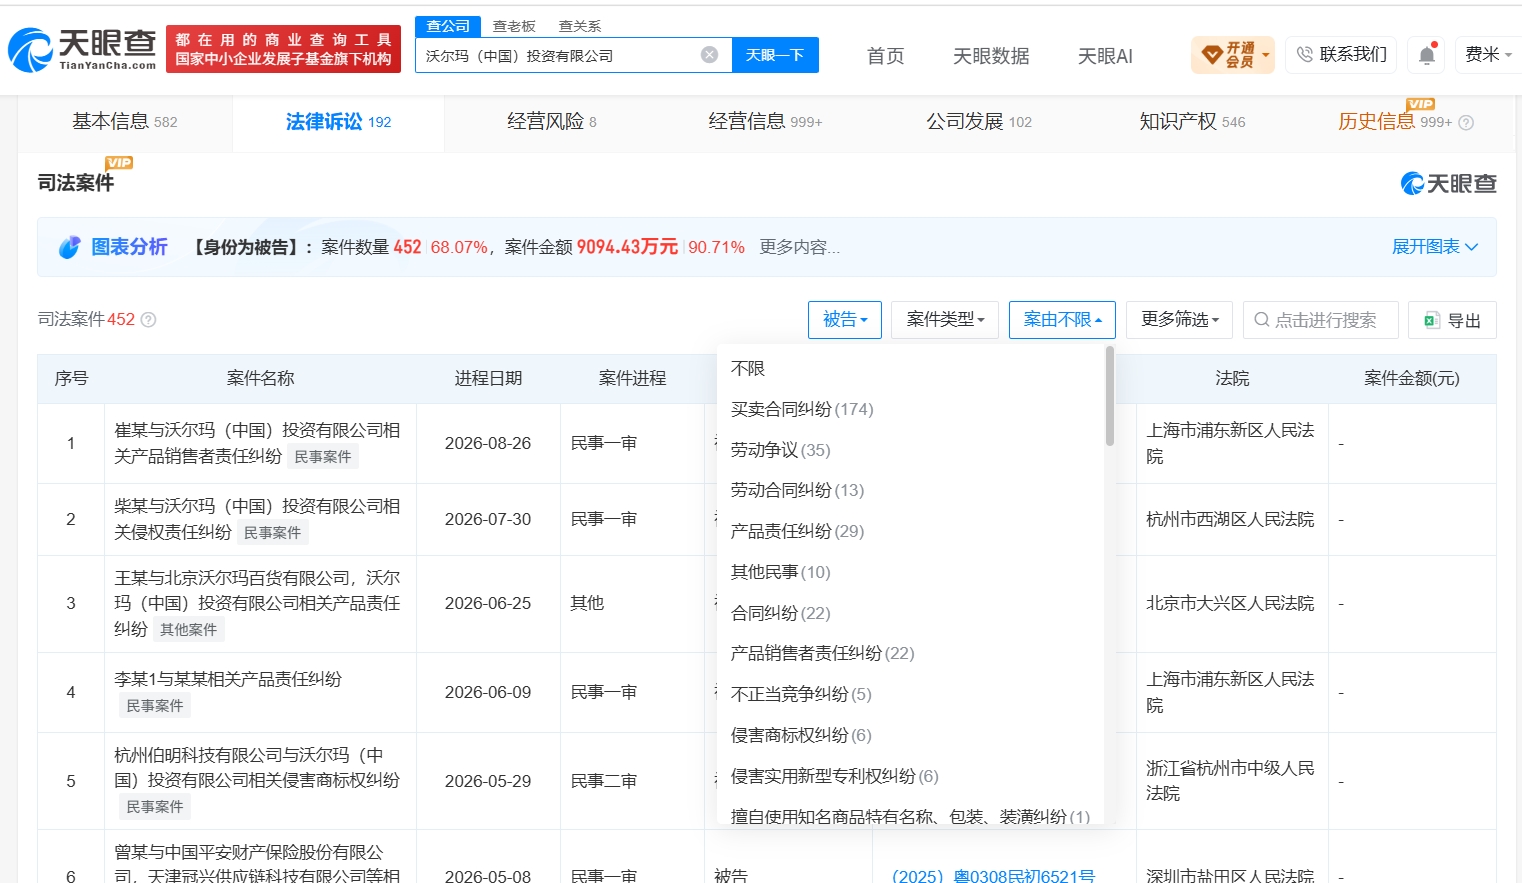Open 更多内容... in chart analysis bar
The image size is (1522, 883).
pos(799,247)
